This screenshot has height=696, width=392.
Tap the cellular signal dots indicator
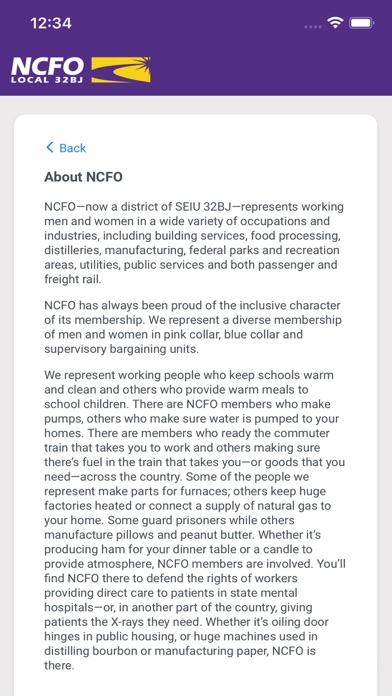coord(313,27)
